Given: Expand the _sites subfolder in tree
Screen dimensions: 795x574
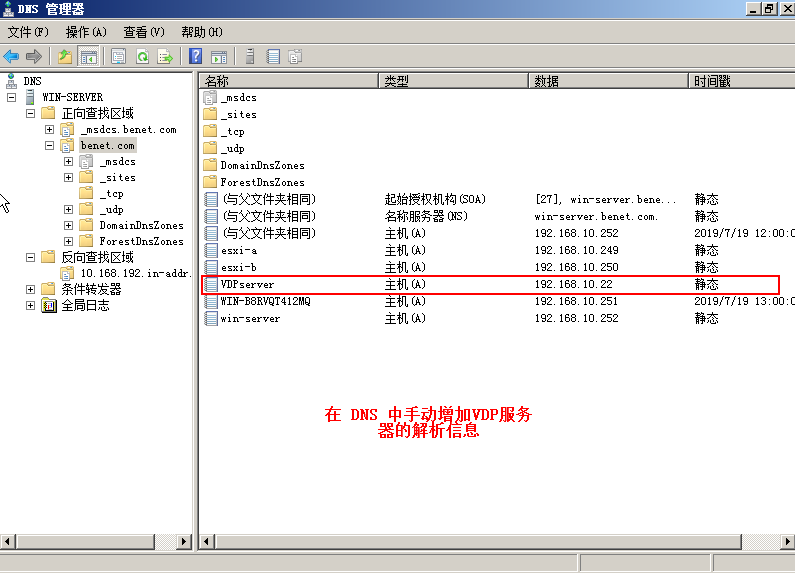Looking at the screenshot, I should [68, 177].
